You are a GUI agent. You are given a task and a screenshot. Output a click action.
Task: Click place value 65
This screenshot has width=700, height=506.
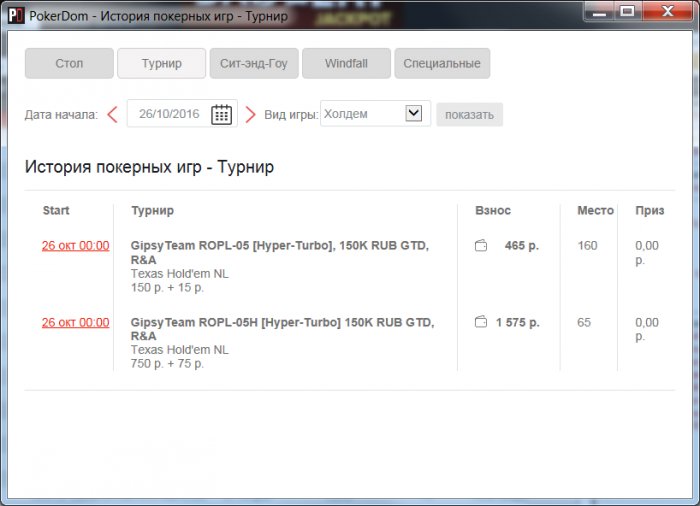[584, 322]
